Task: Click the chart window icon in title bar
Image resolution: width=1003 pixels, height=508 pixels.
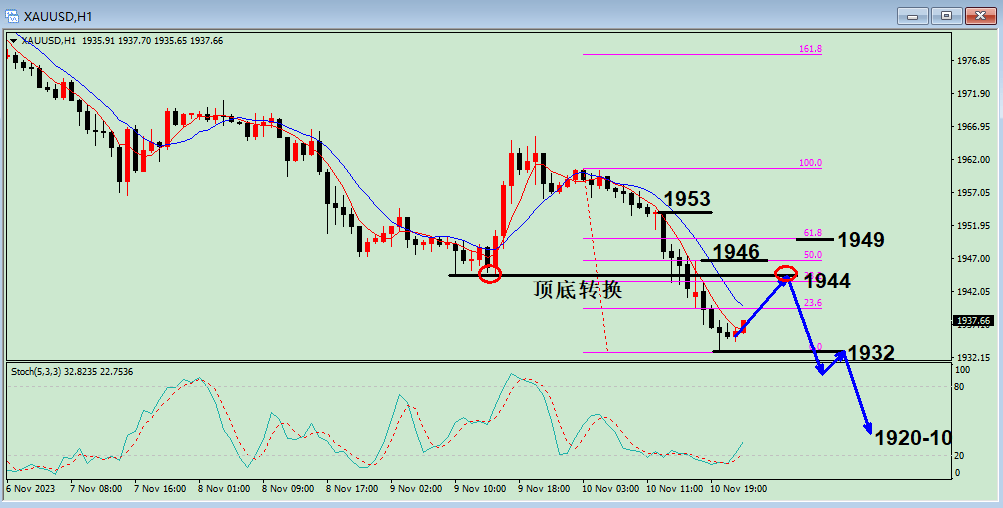Action: (13, 14)
